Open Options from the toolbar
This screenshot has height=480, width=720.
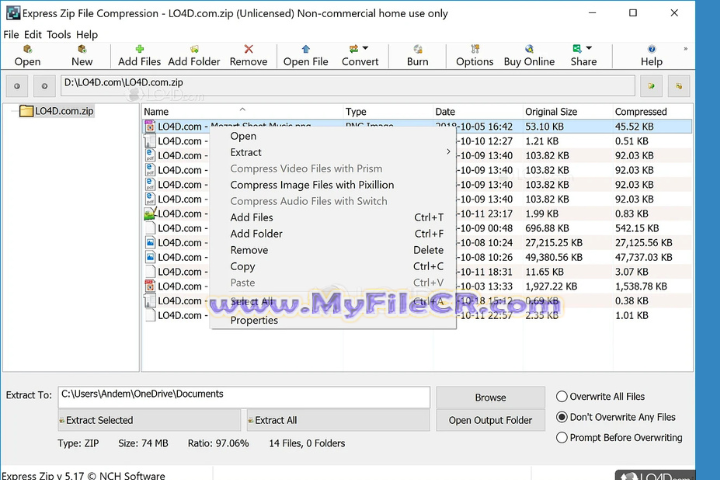pos(474,56)
